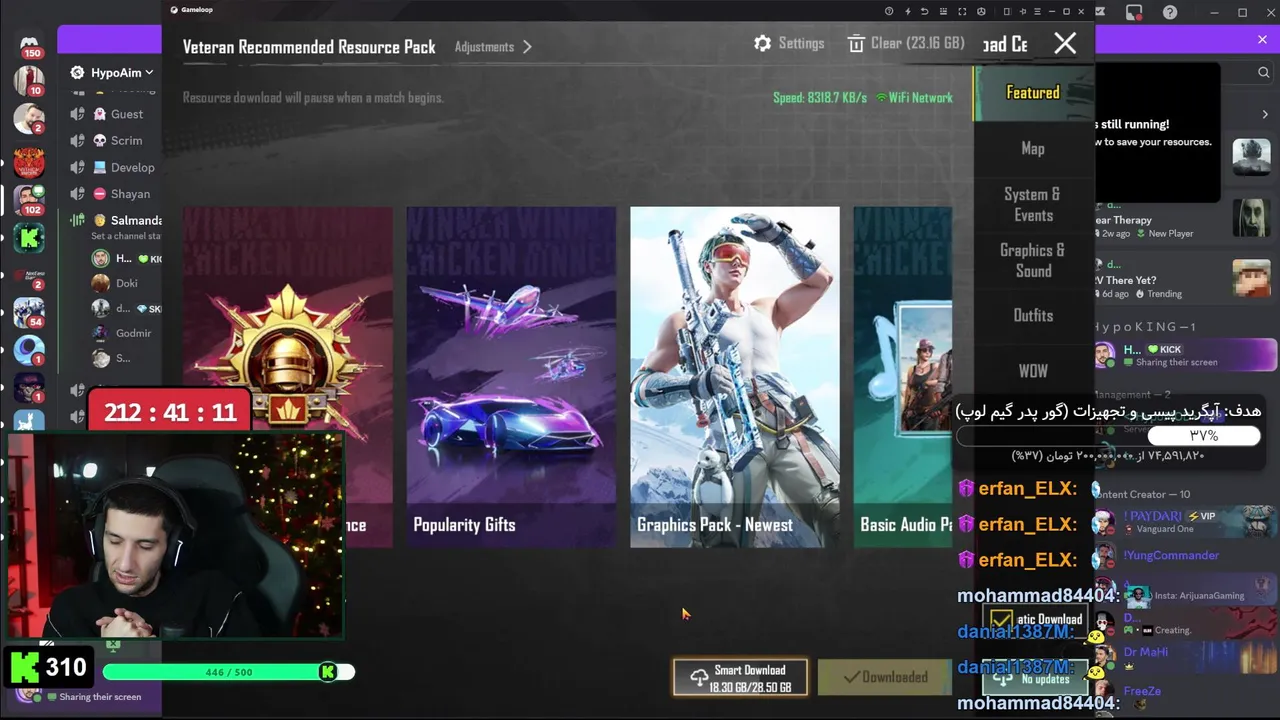Click the 37% donation goal bar
The width and height of the screenshot is (1280, 720).
click(x=1108, y=436)
